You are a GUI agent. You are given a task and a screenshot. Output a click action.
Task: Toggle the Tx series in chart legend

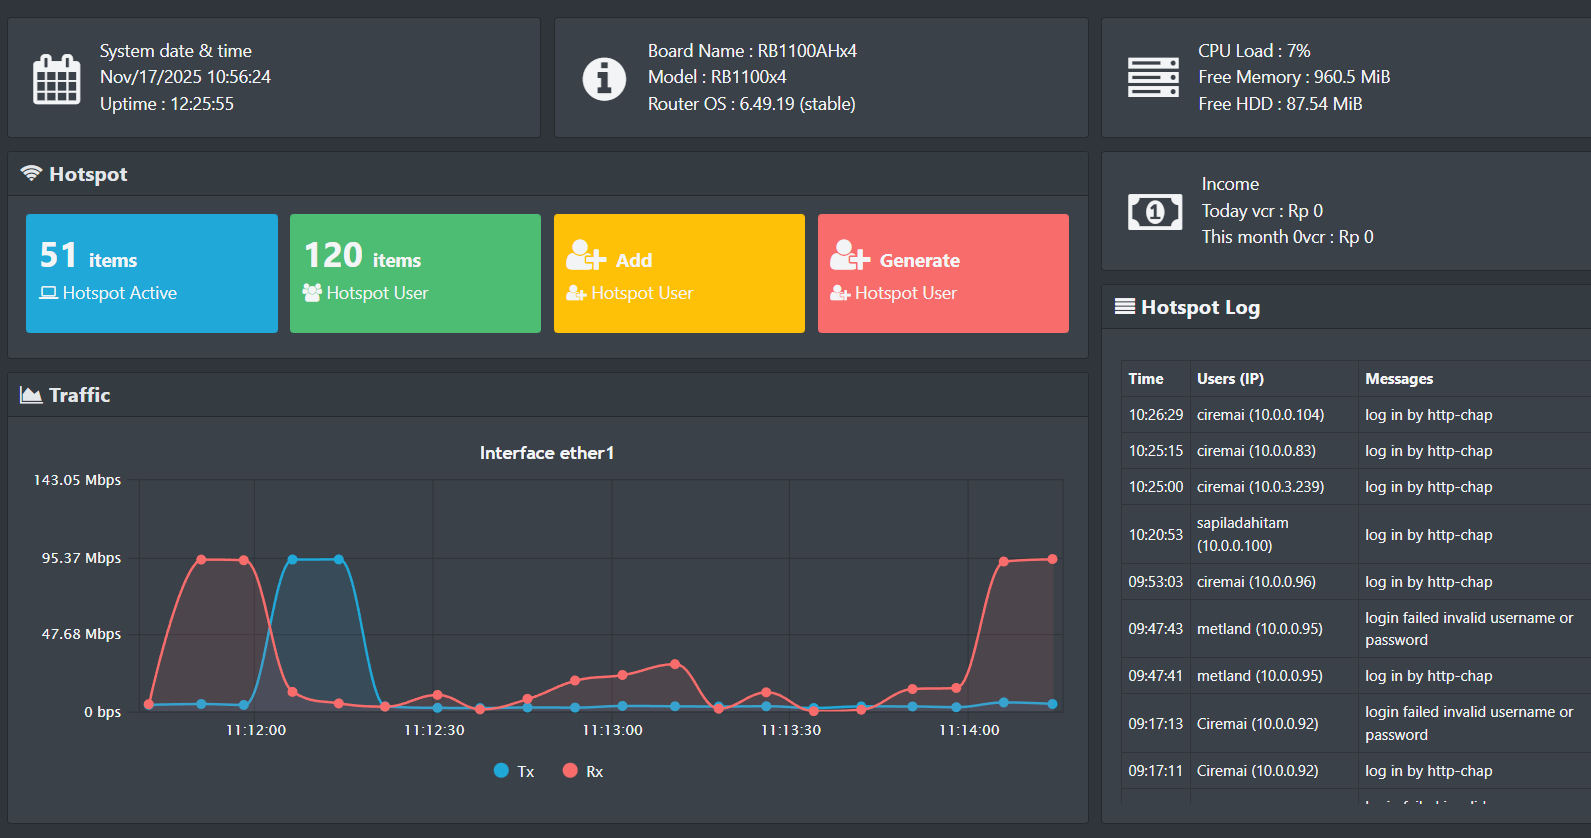(514, 771)
